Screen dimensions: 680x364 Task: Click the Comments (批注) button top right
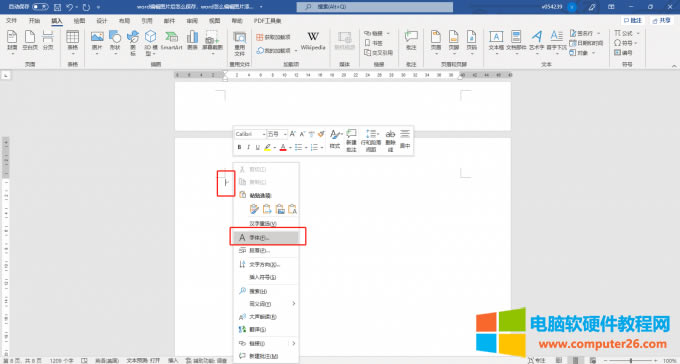(632, 20)
